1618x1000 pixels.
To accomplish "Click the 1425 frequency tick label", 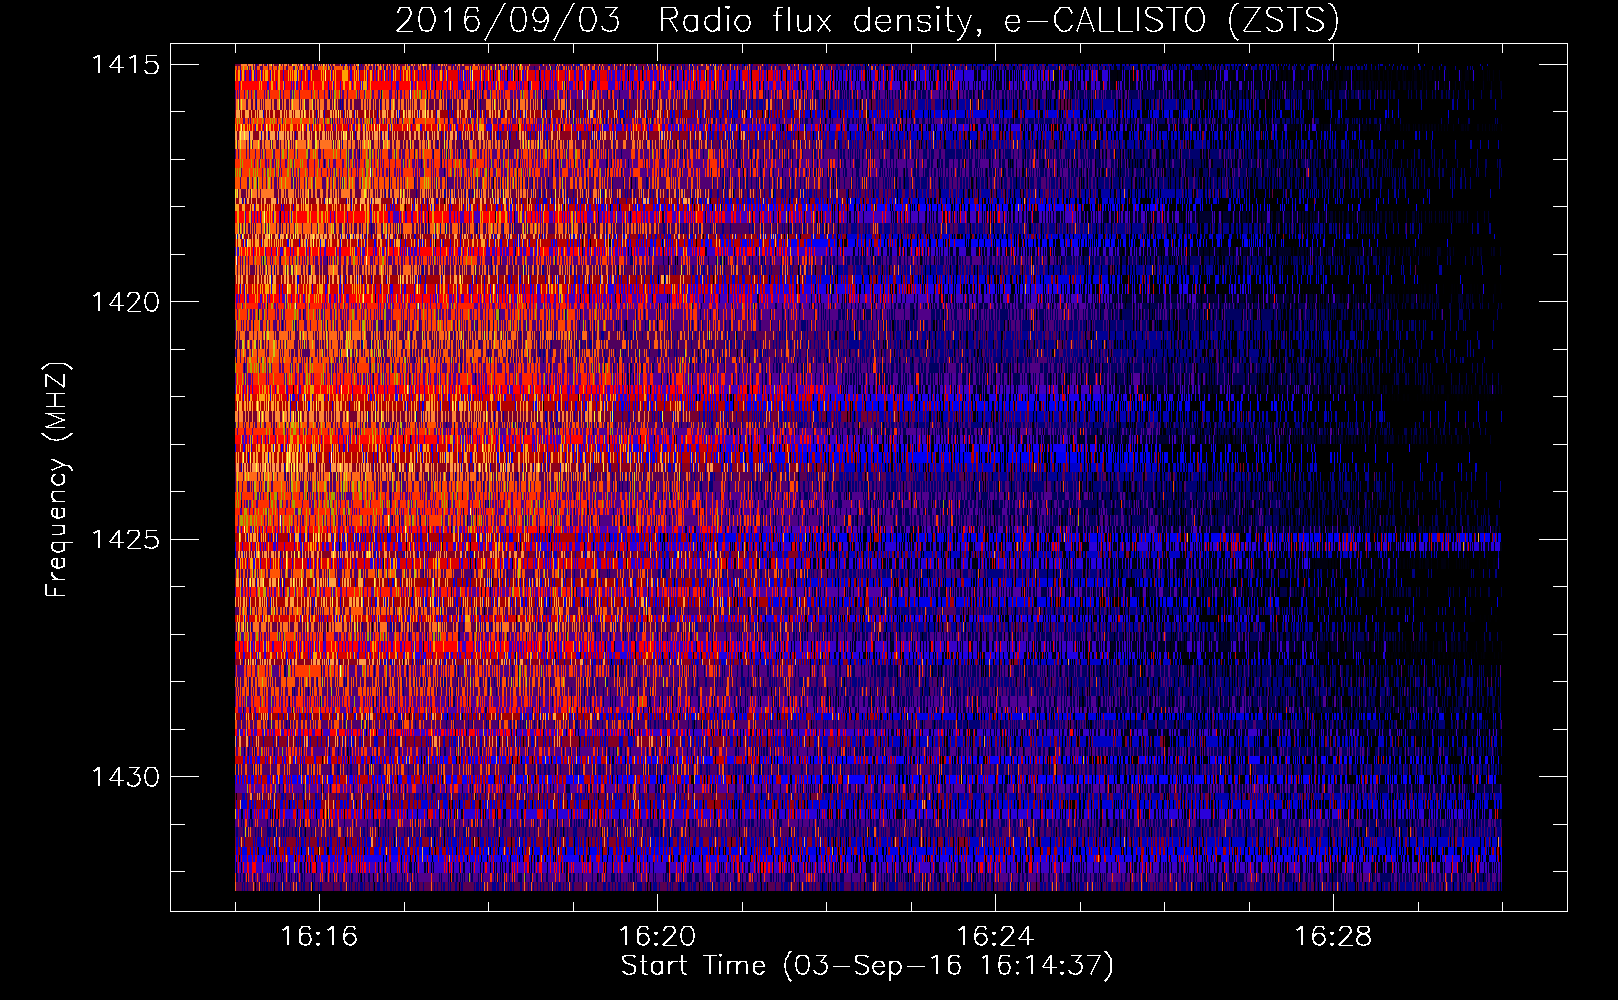I will coord(126,540).
